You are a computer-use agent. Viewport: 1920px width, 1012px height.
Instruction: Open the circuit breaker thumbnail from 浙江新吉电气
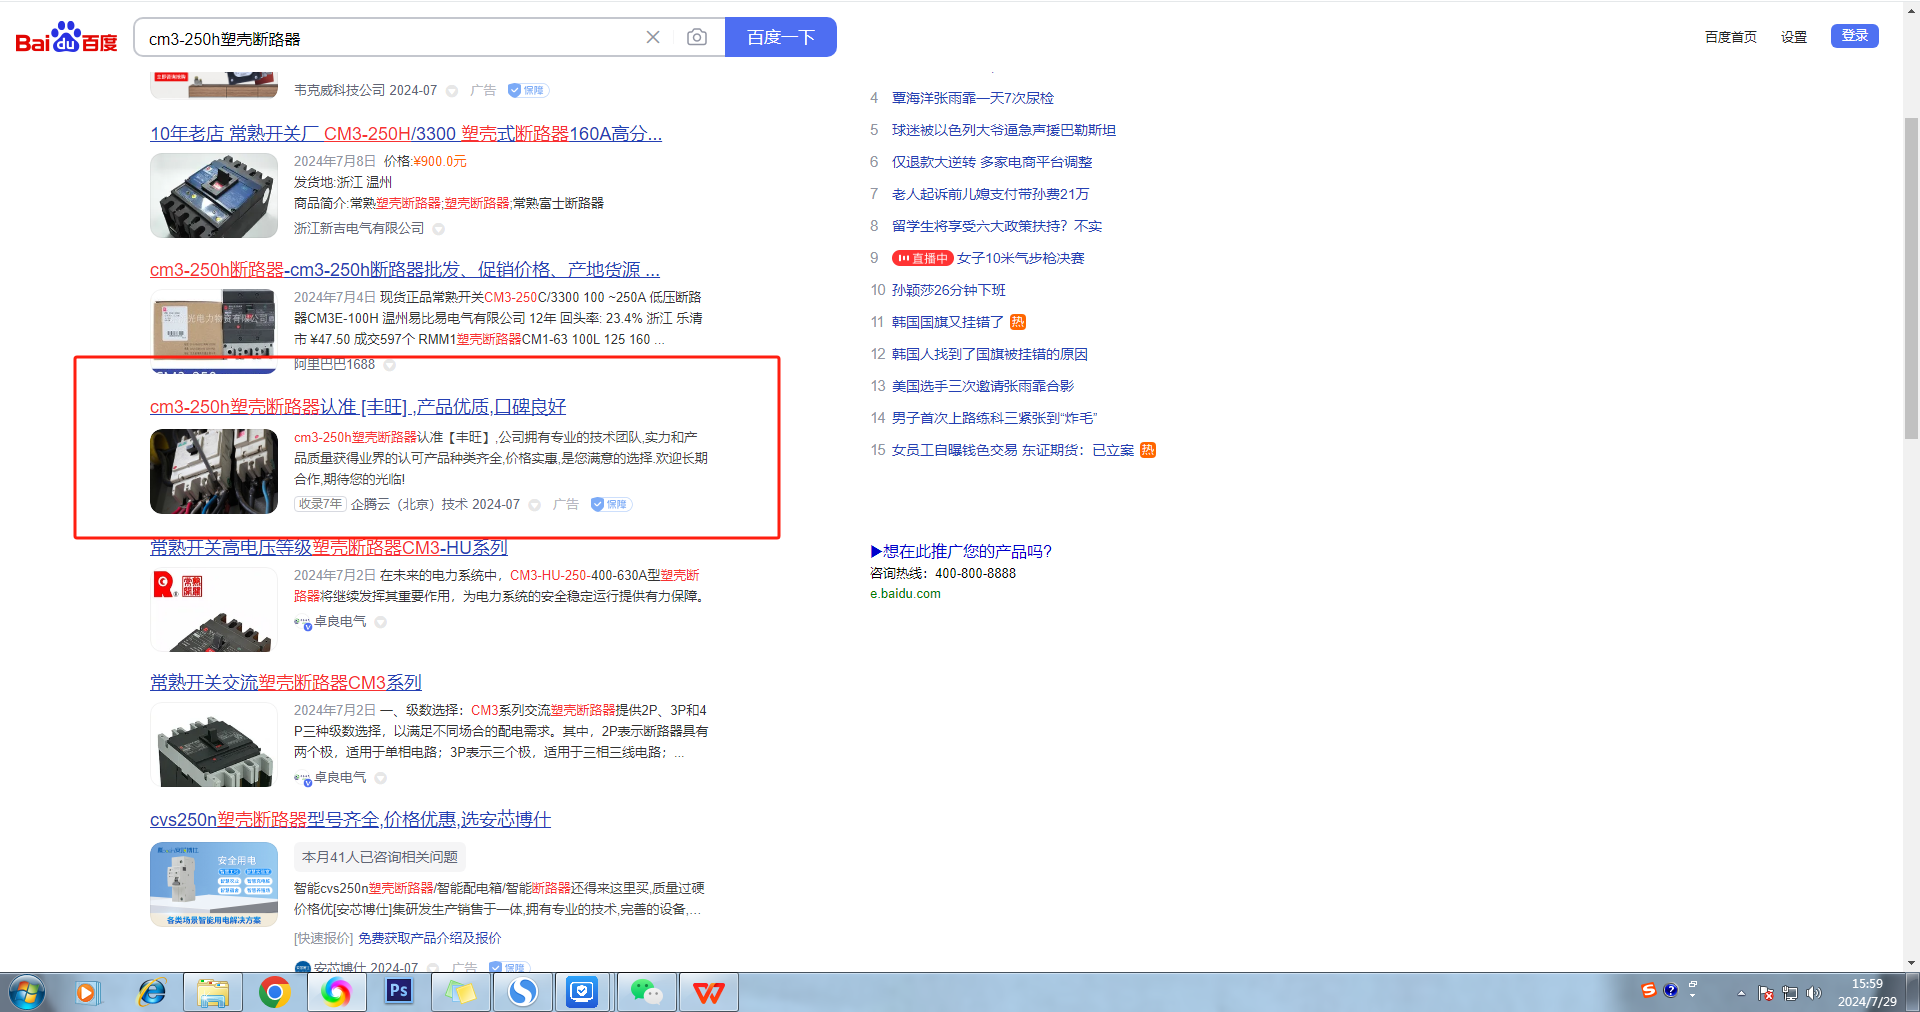click(214, 195)
